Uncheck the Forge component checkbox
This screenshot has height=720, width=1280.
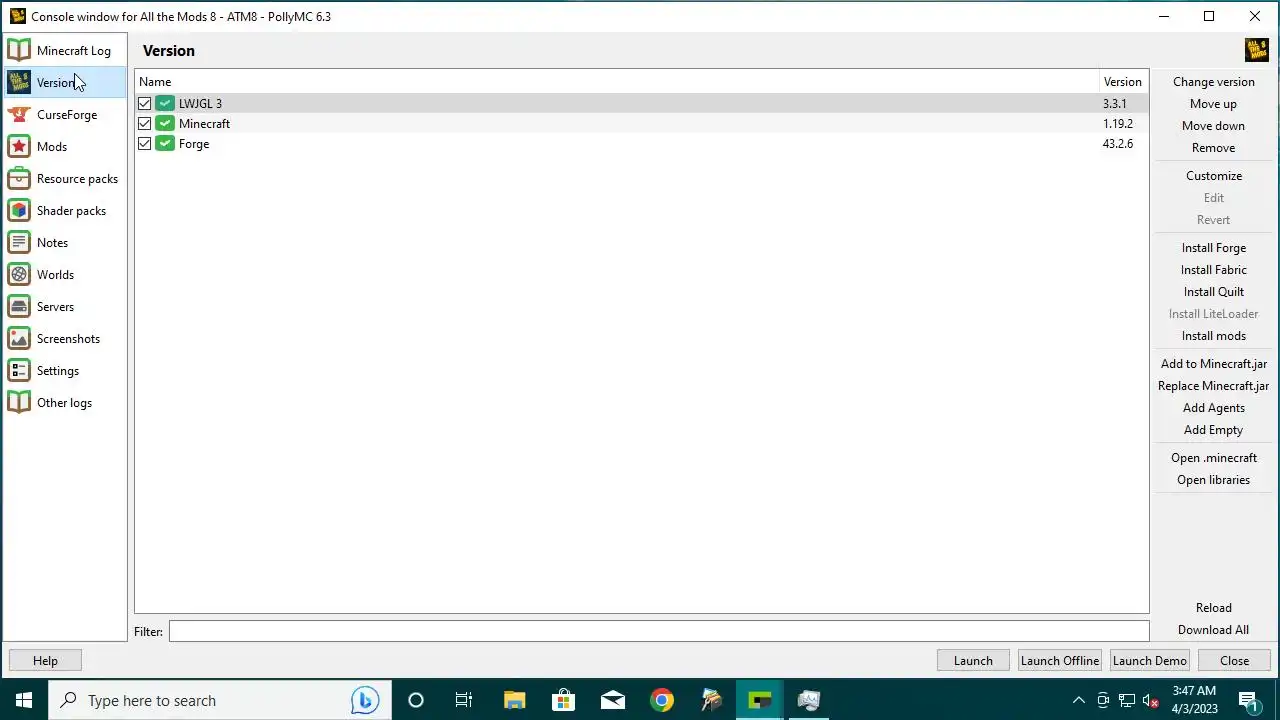pyautogui.click(x=145, y=144)
